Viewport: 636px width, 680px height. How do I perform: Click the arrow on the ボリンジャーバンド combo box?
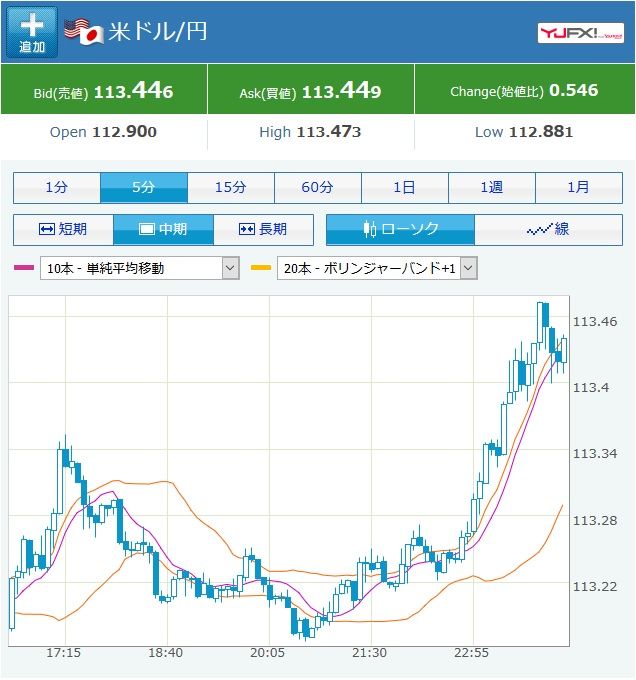(x=469, y=268)
